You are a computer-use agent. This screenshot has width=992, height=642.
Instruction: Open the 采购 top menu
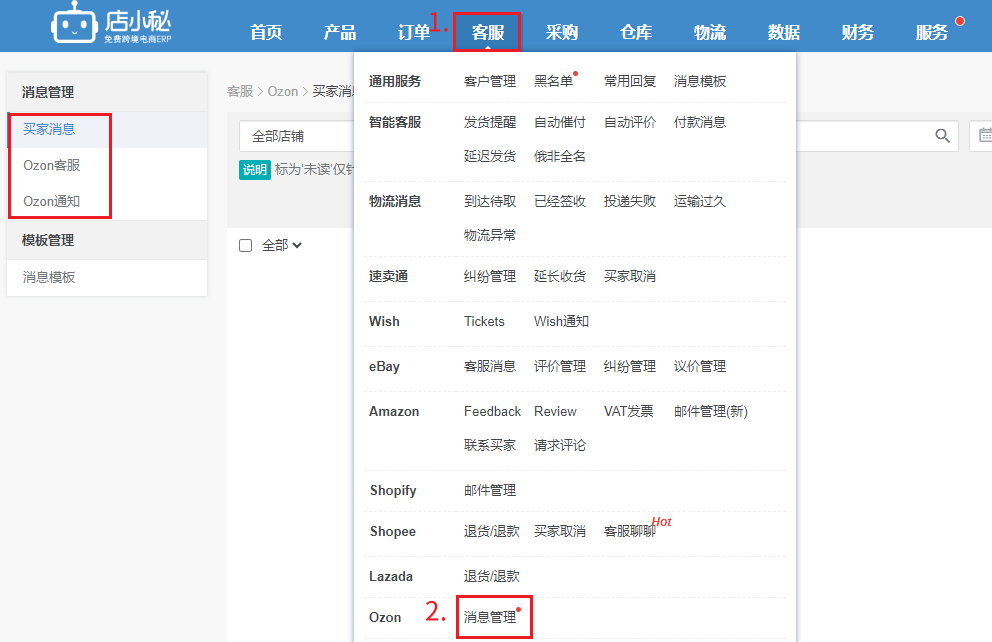[562, 32]
